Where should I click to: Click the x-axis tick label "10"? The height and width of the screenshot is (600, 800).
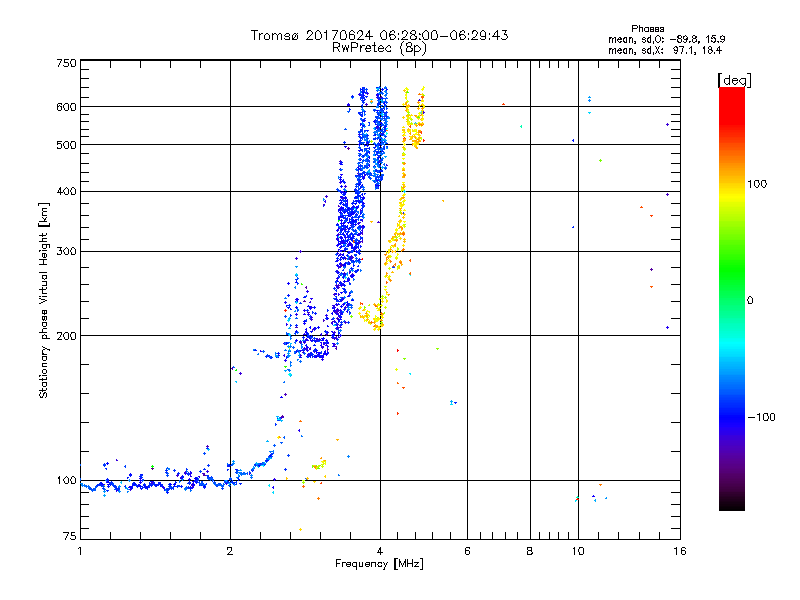(578, 551)
